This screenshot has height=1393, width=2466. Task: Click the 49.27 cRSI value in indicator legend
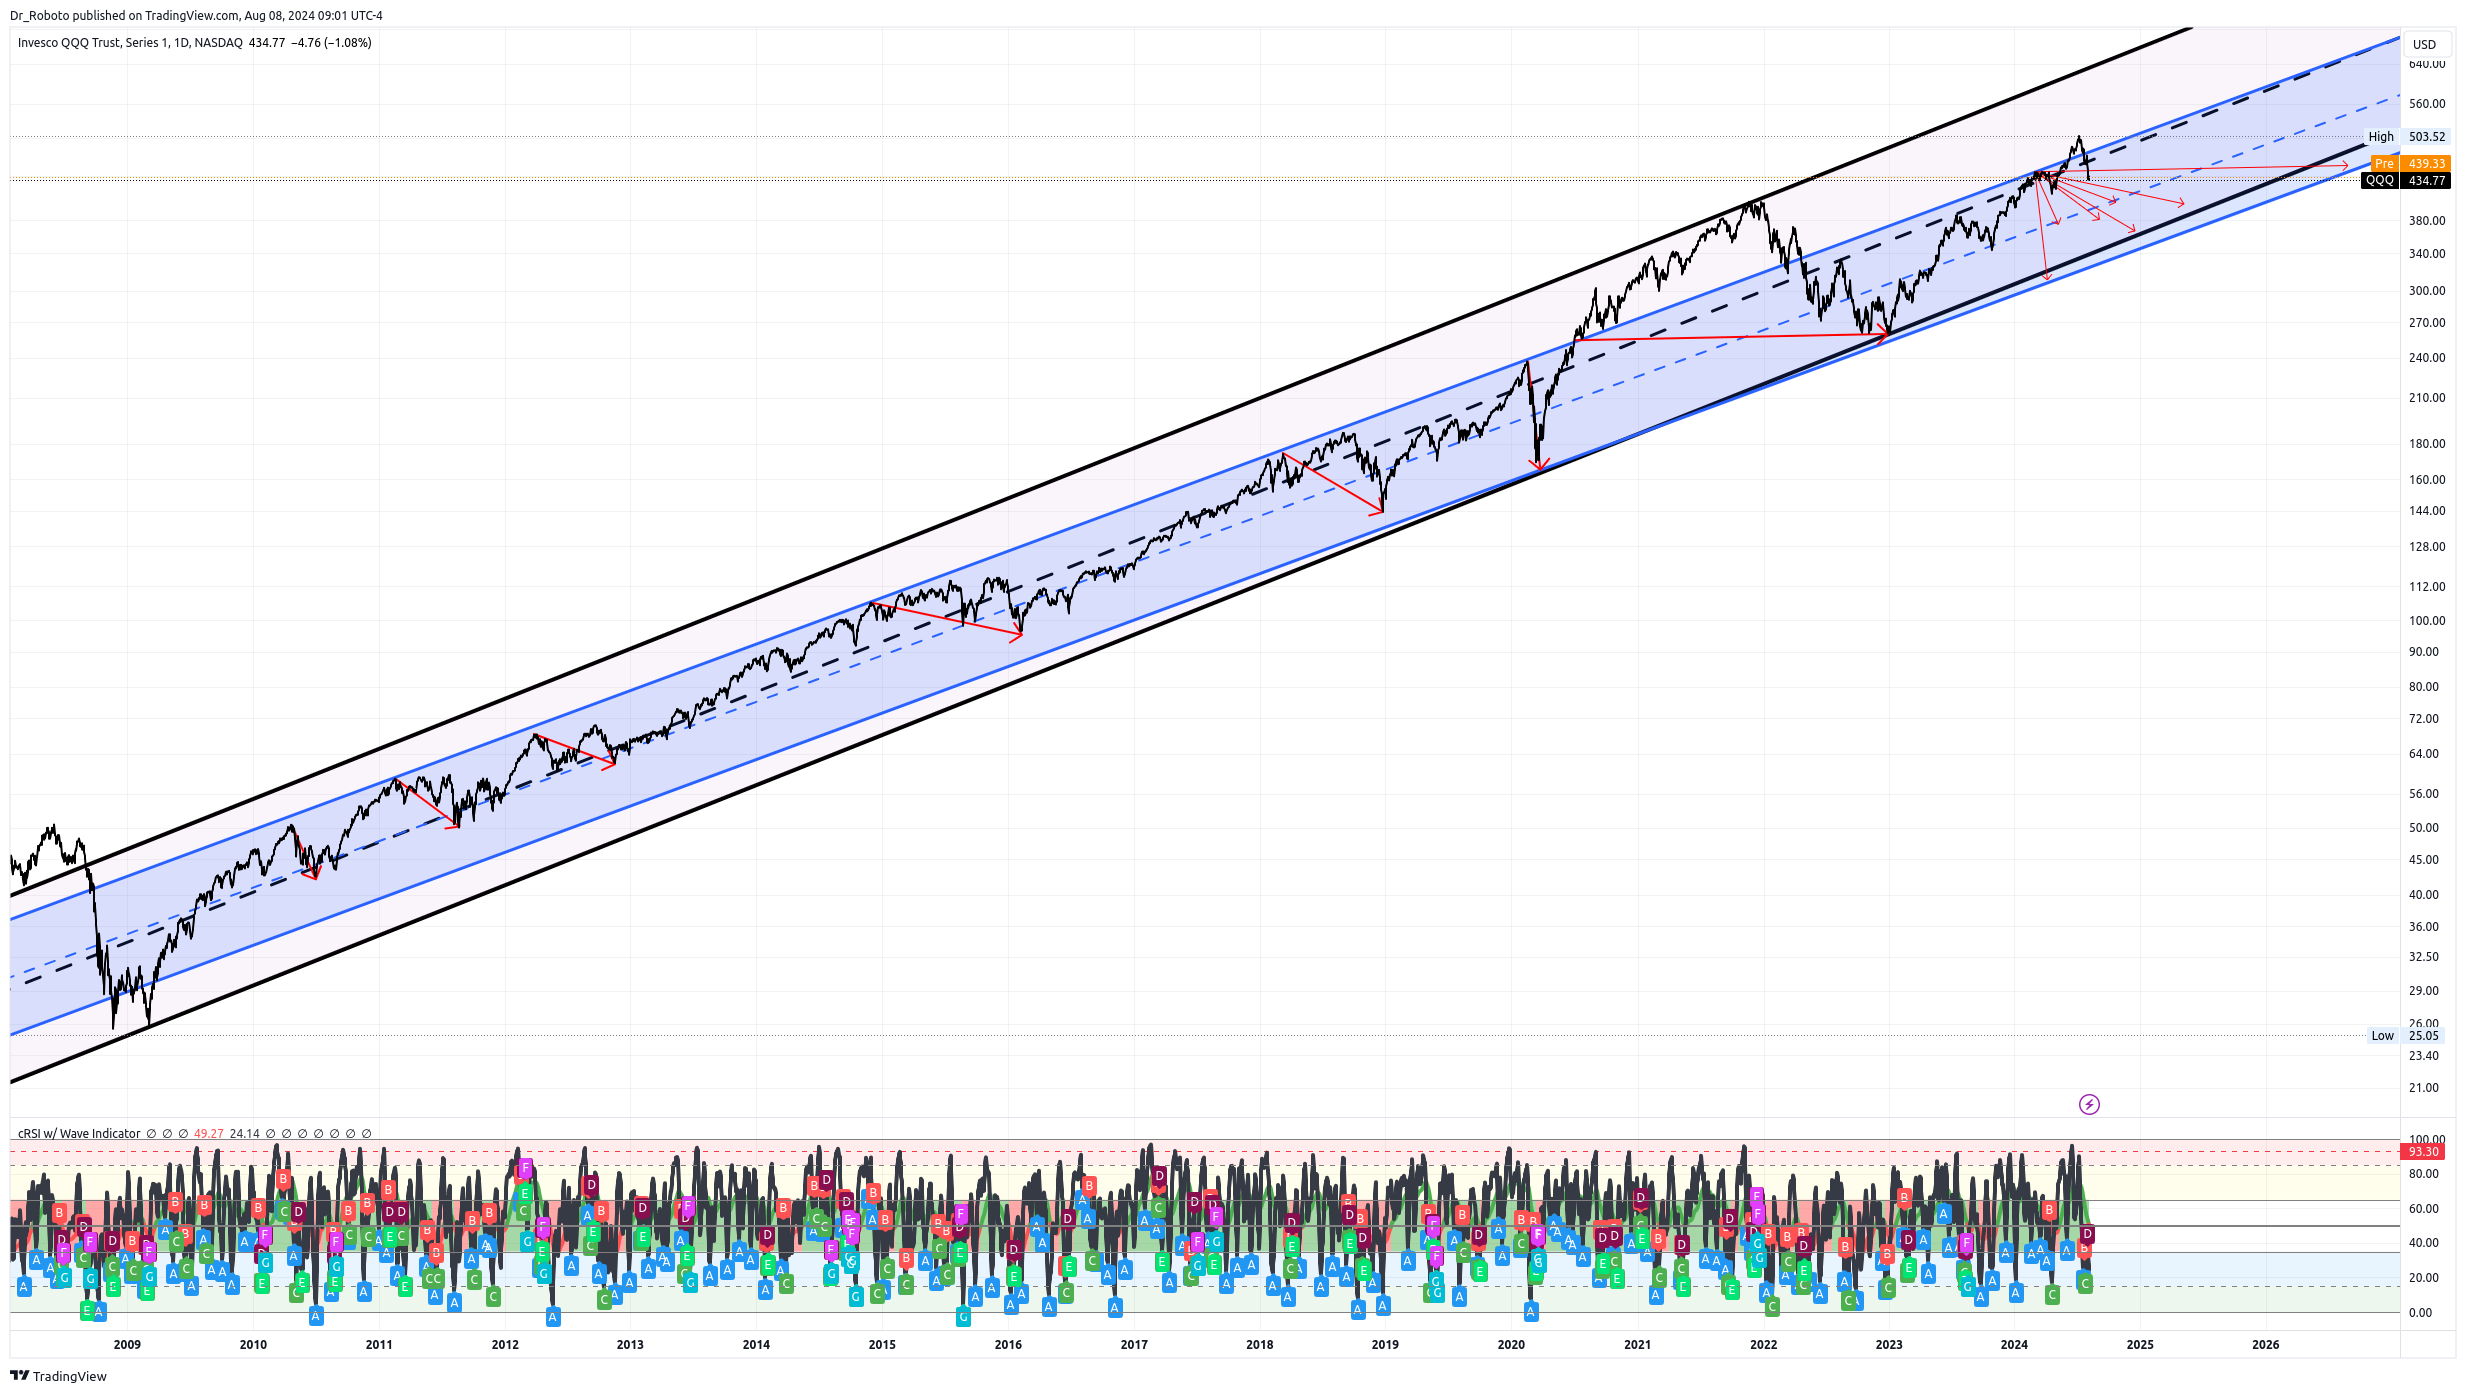(209, 1133)
